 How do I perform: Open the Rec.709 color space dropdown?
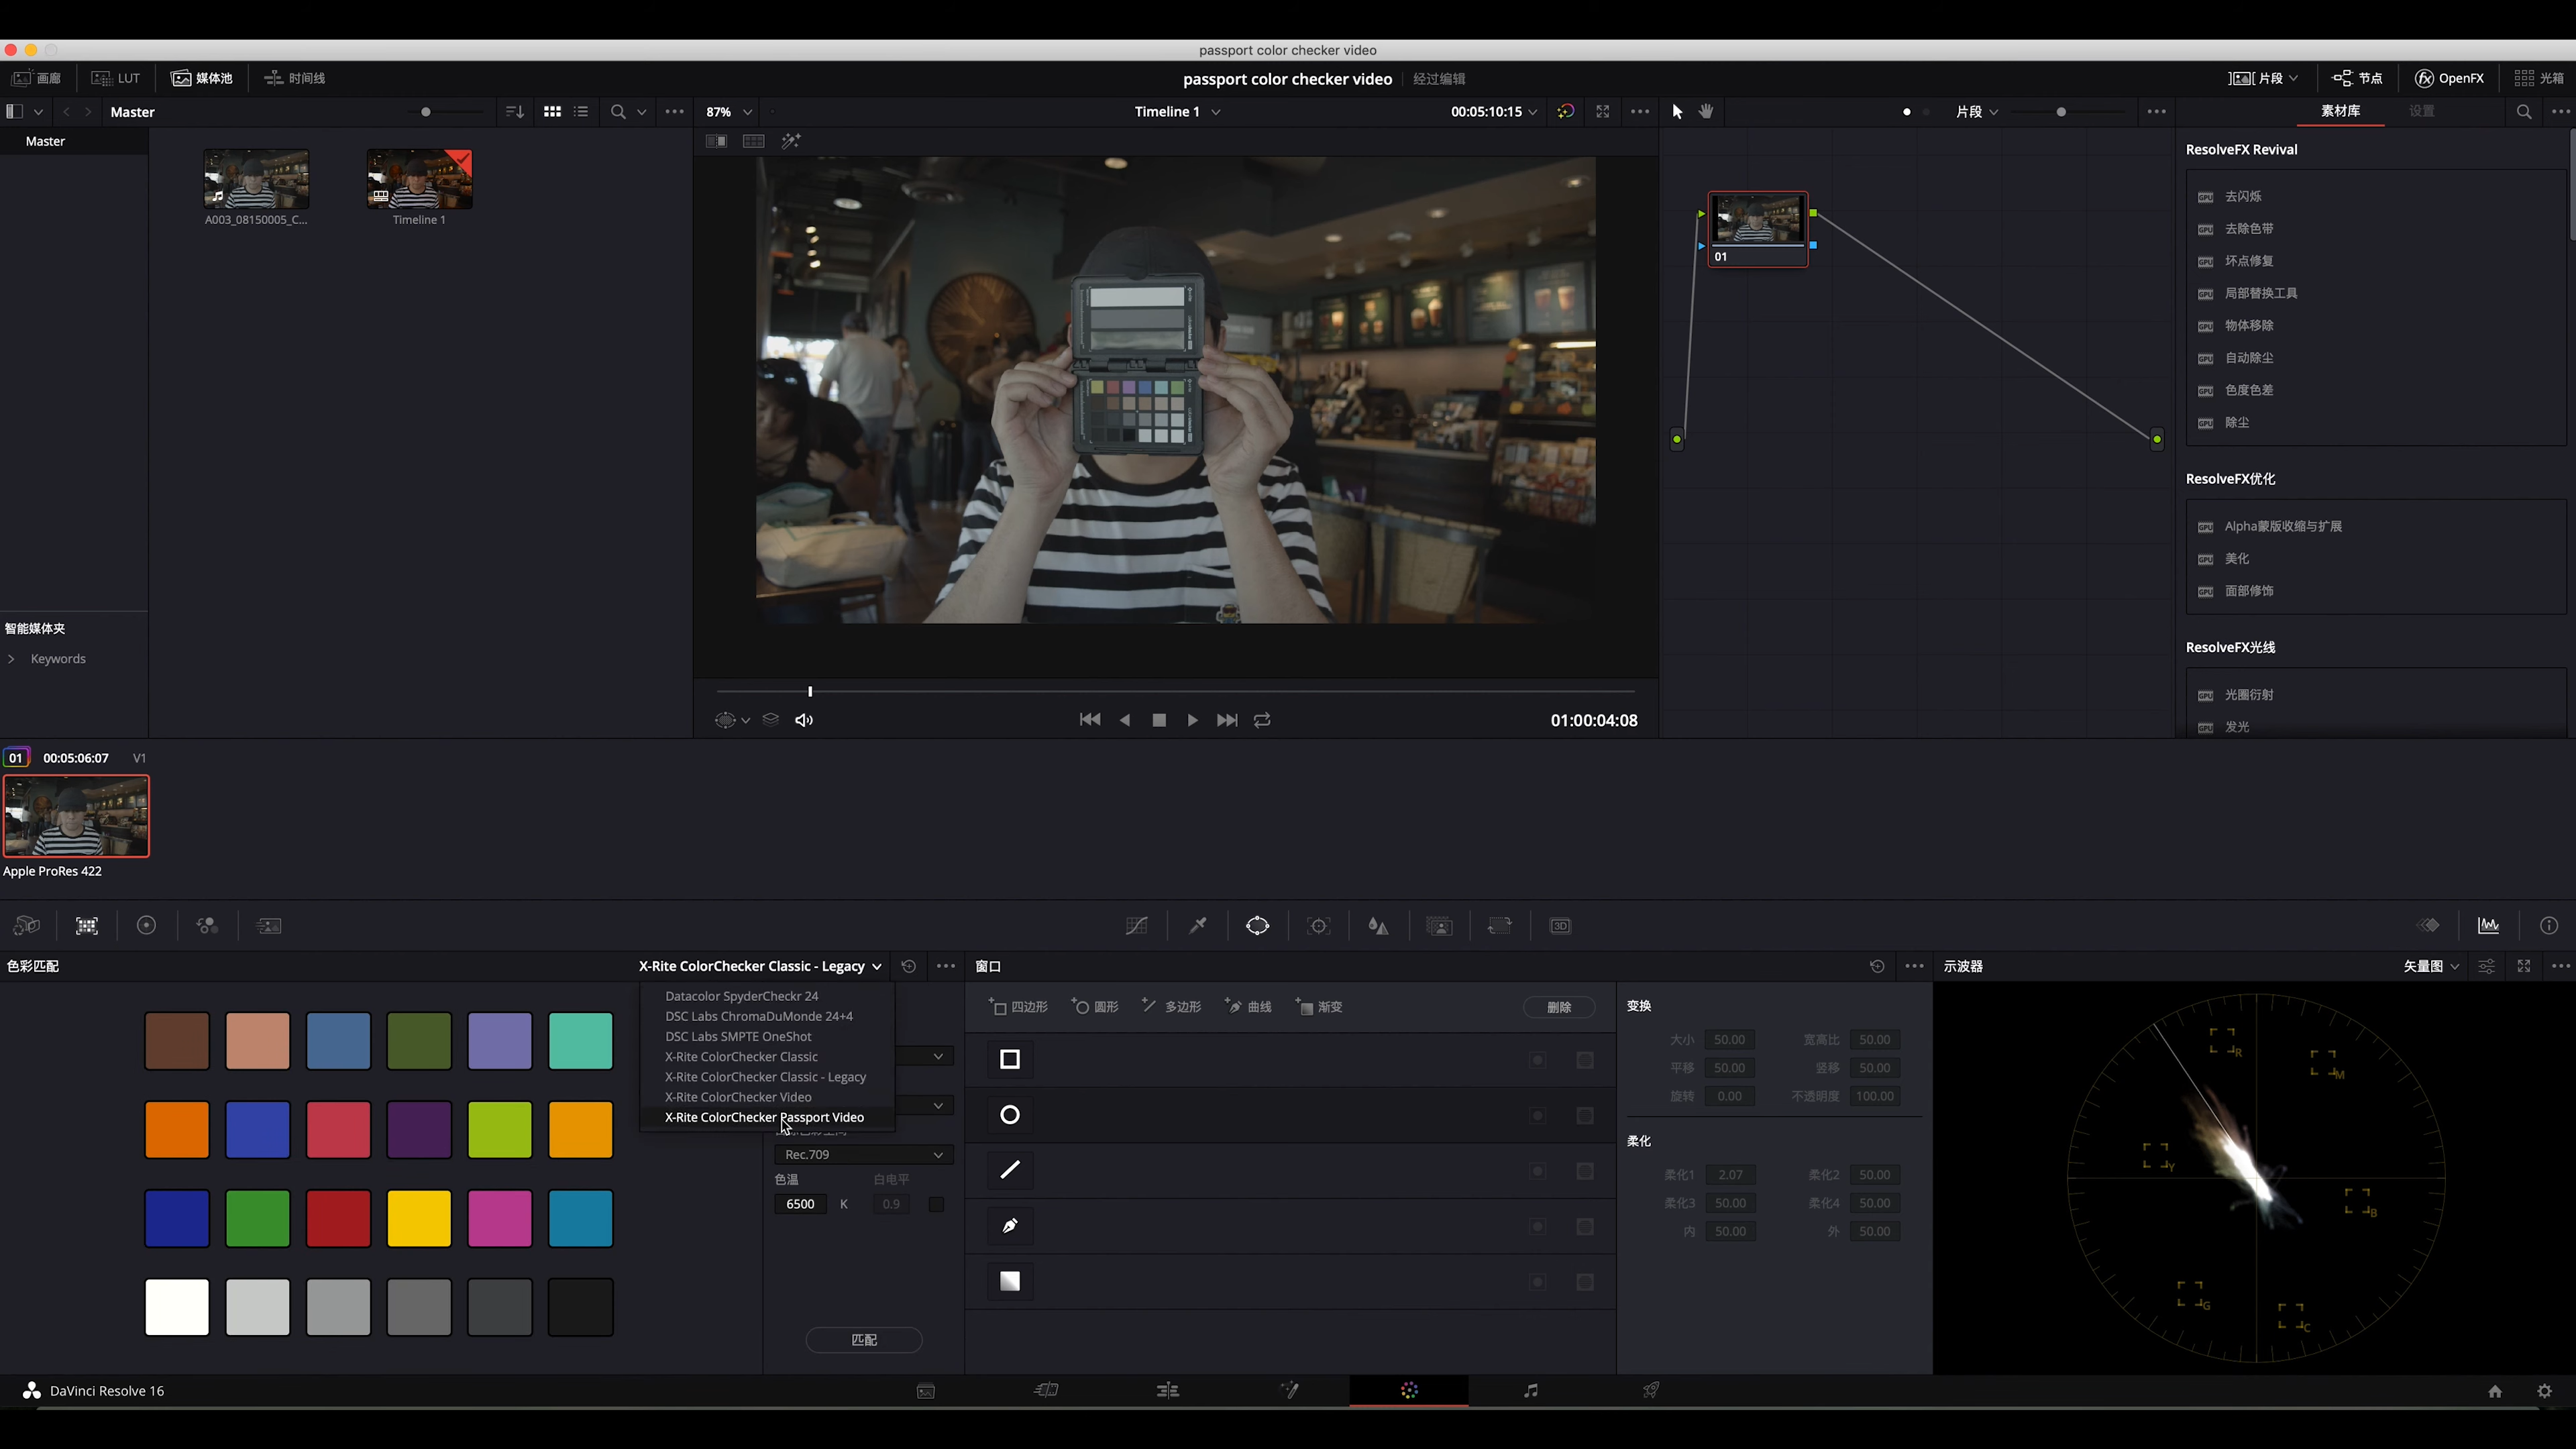coord(863,1155)
